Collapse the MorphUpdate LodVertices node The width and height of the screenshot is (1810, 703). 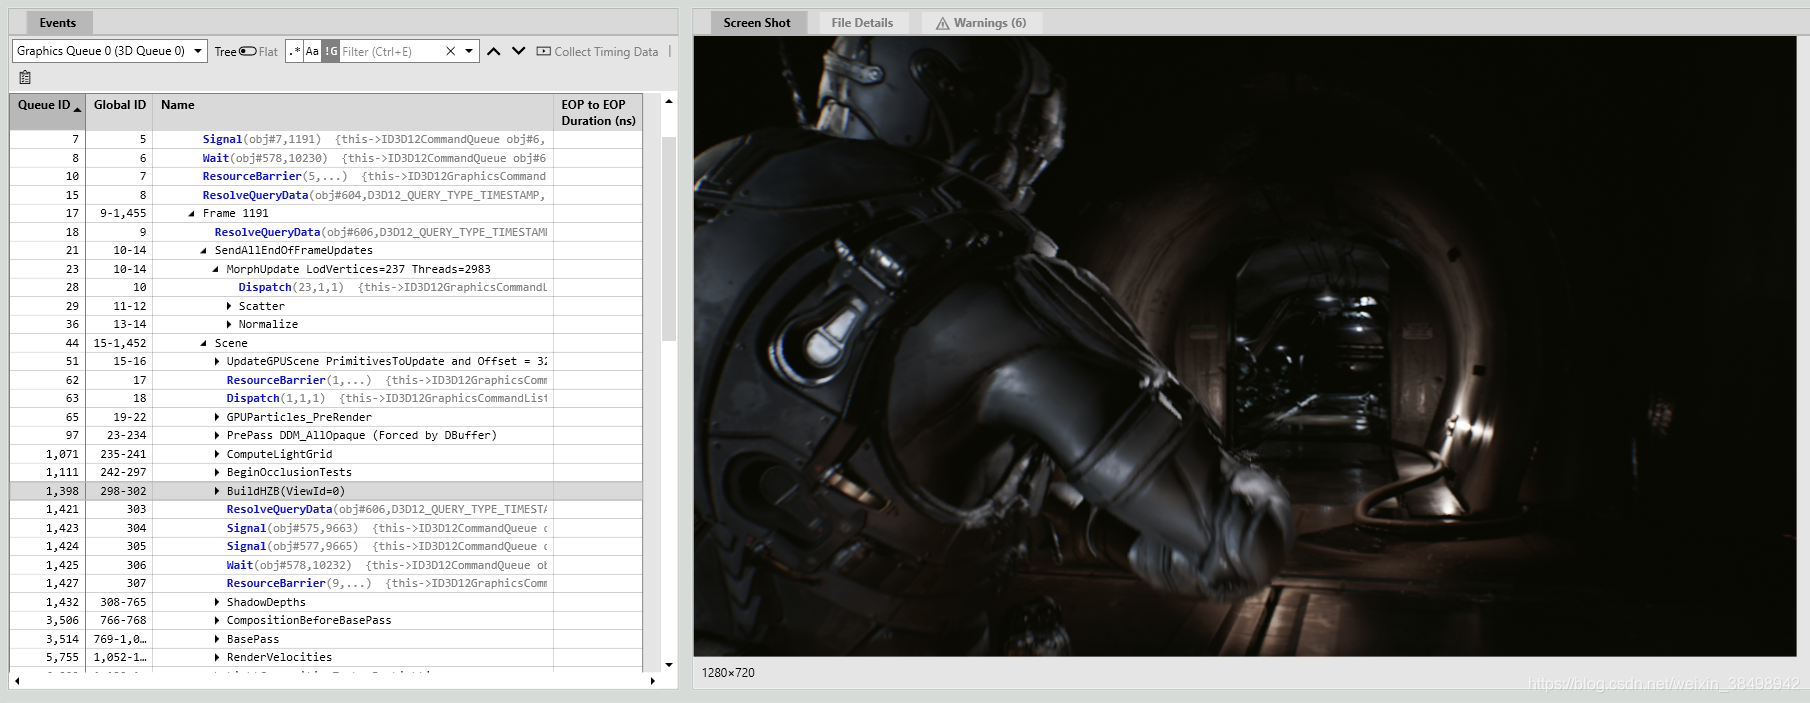(216, 269)
